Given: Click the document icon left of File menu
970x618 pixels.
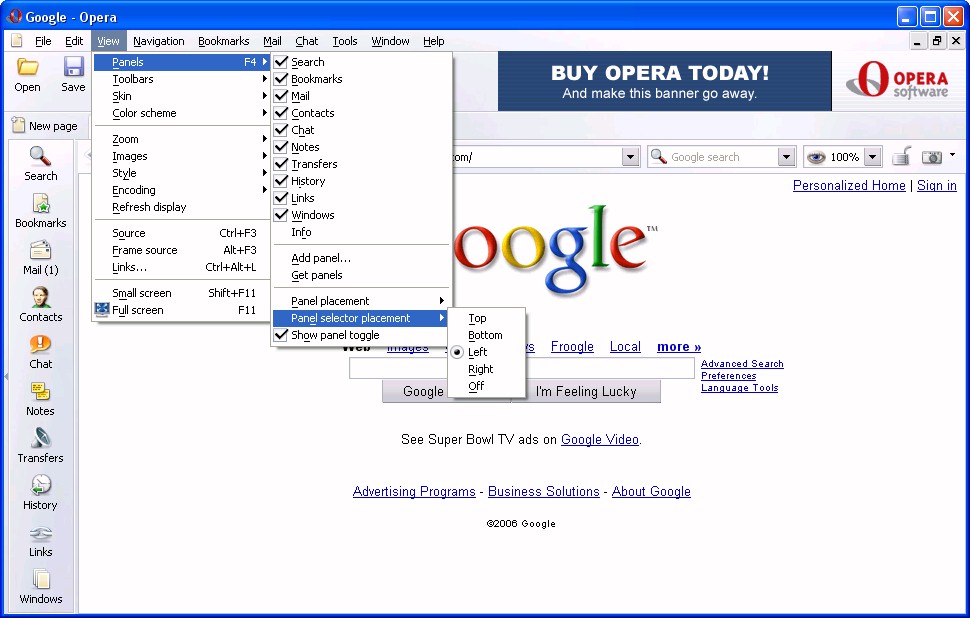Looking at the screenshot, I should pyautogui.click(x=17, y=41).
